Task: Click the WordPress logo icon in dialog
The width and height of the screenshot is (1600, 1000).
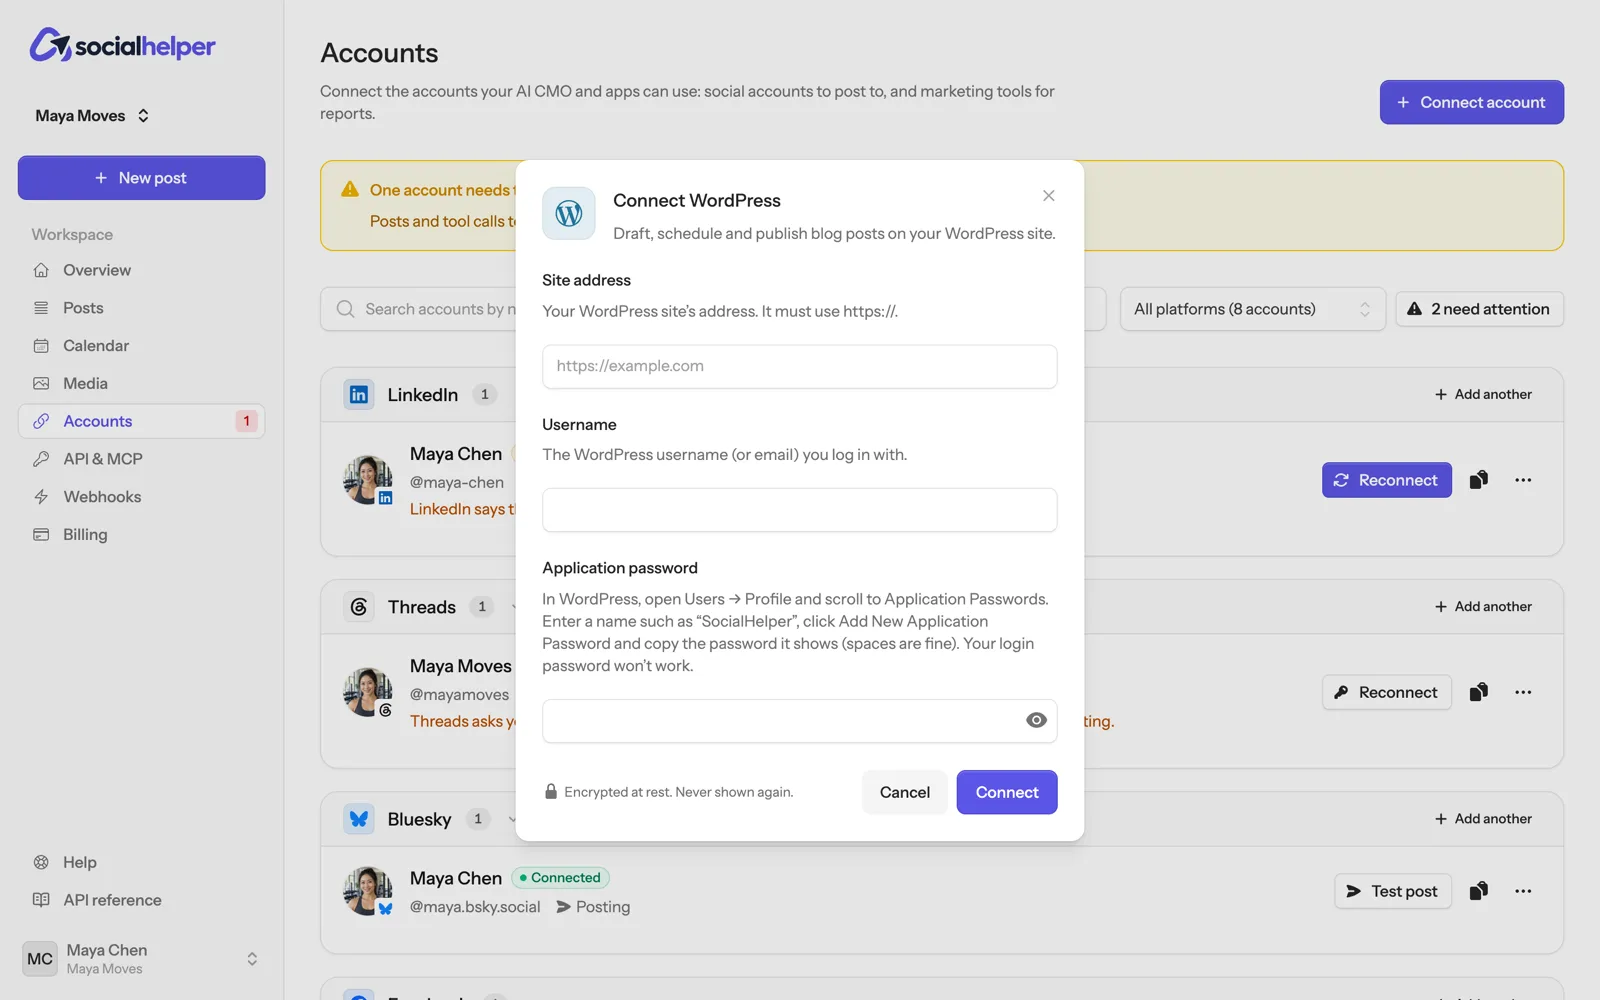Action: (x=569, y=213)
